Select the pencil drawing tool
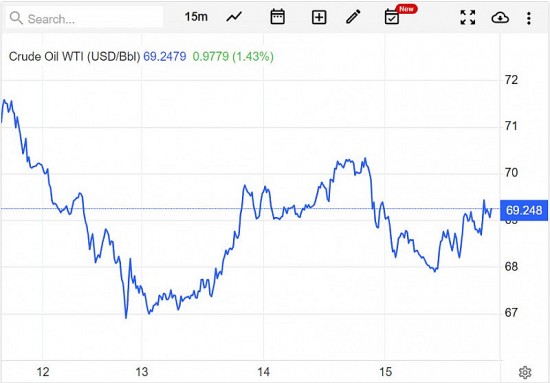This screenshot has height=383, width=550. tap(353, 17)
